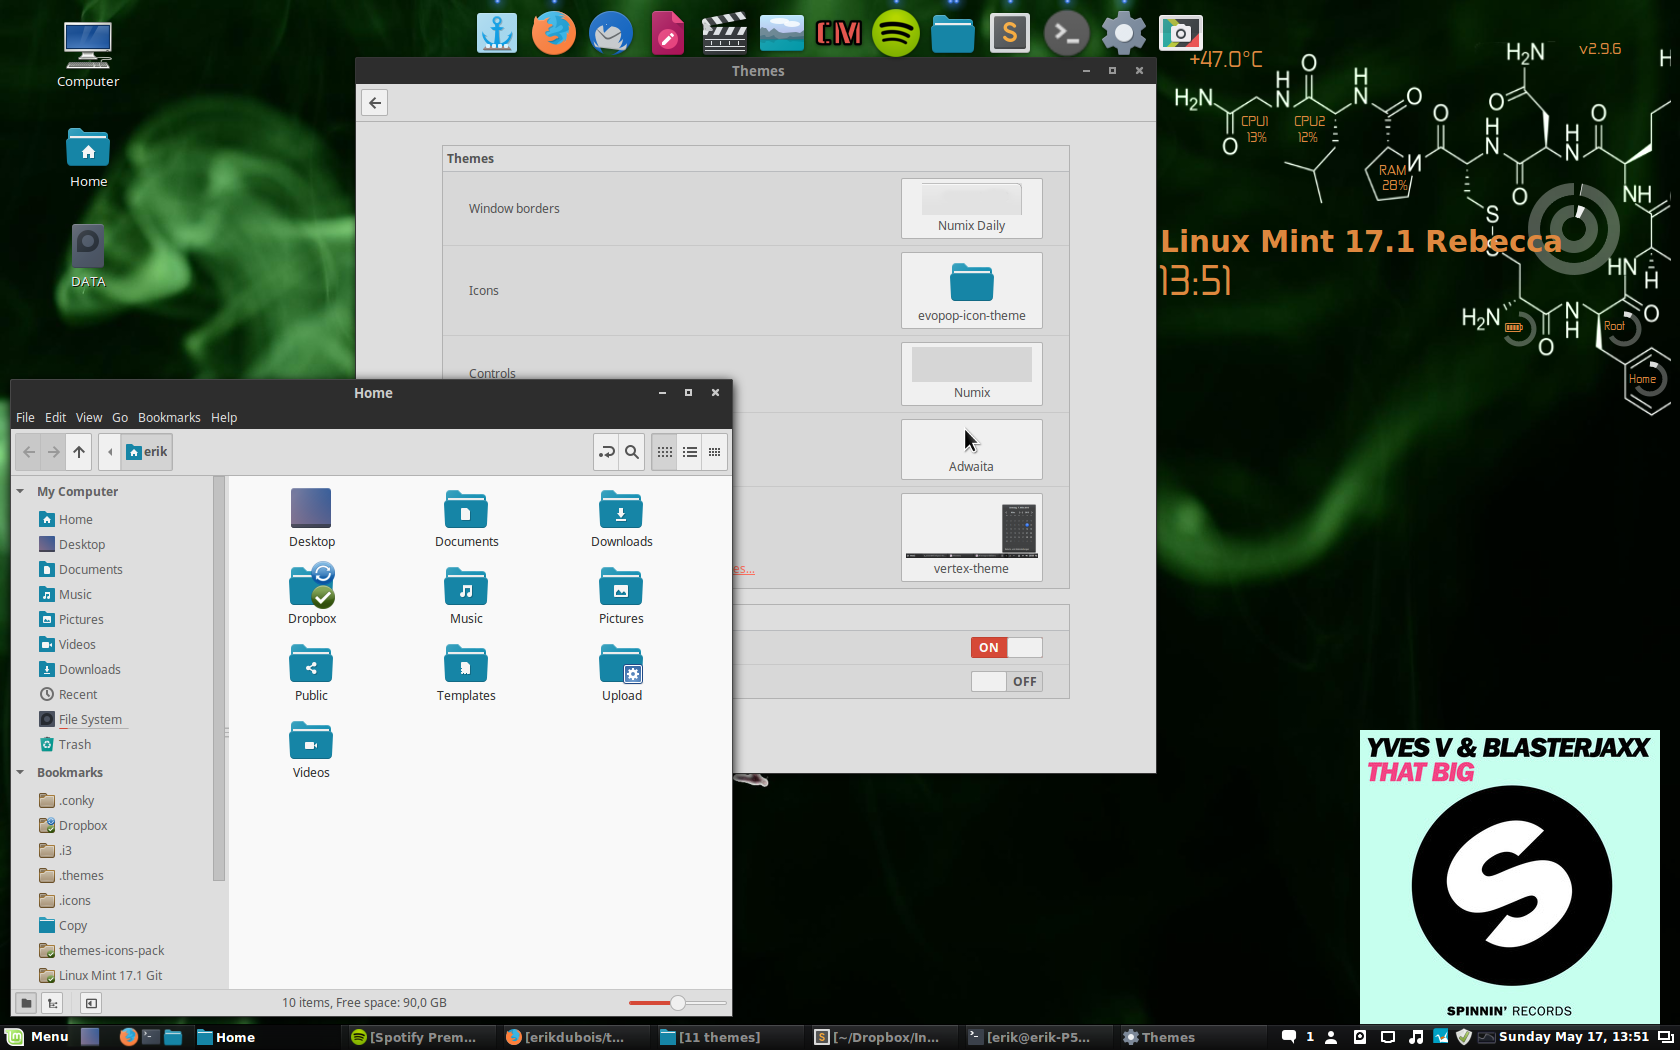Launch the red CM application from dock
1680x1050 pixels.
[838, 33]
